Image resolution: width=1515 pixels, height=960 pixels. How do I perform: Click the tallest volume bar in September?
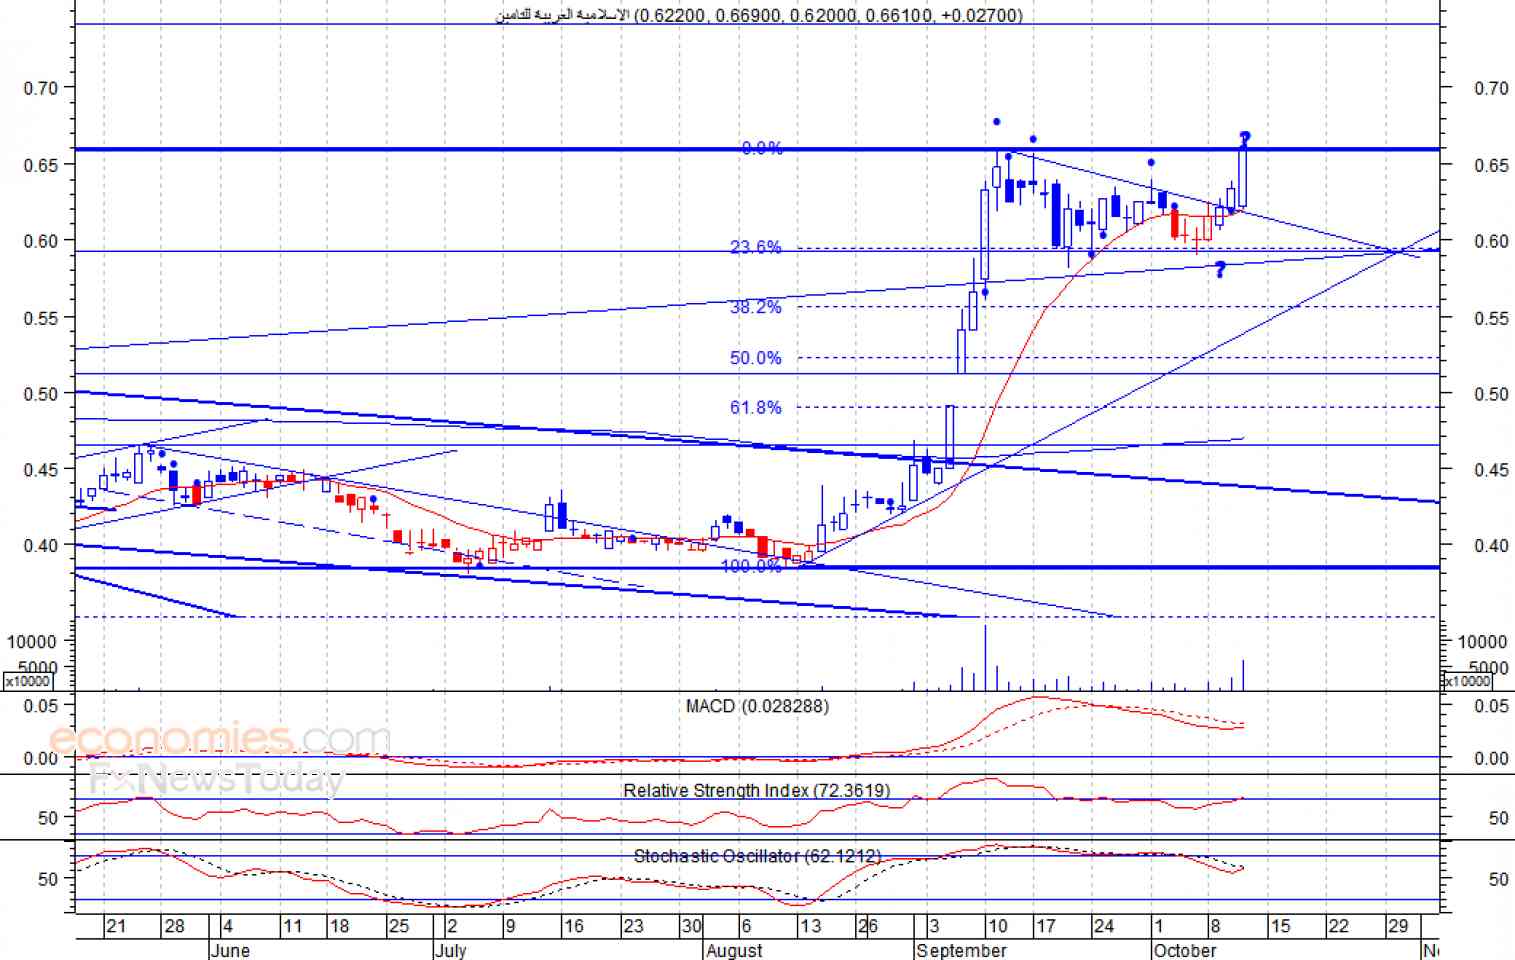pos(985,657)
